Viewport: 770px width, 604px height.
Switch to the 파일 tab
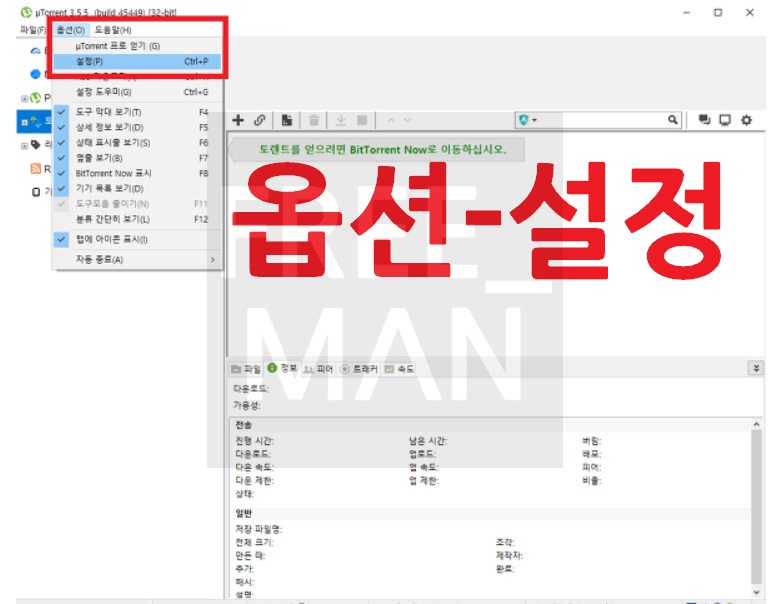click(x=246, y=369)
